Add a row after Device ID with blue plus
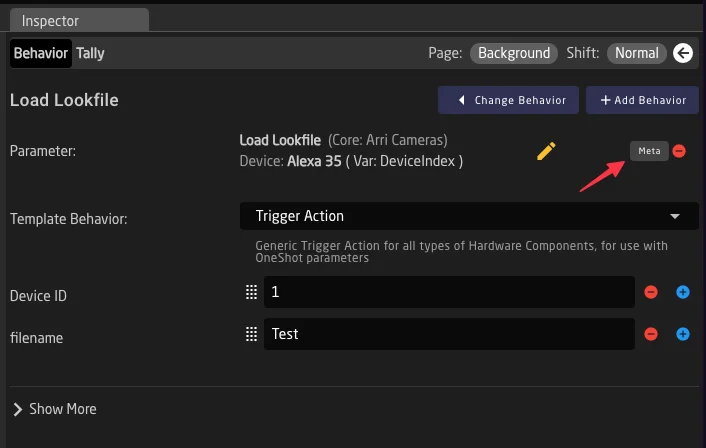 coord(683,292)
